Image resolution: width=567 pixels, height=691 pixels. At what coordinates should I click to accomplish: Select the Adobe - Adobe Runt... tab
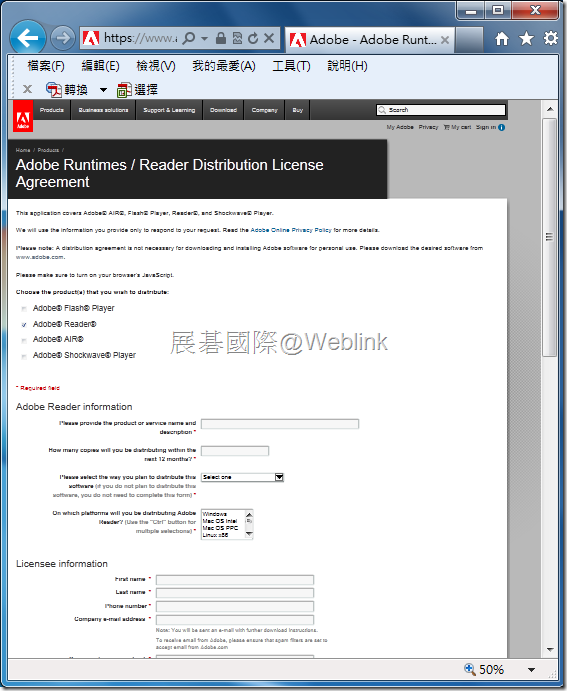coord(369,40)
